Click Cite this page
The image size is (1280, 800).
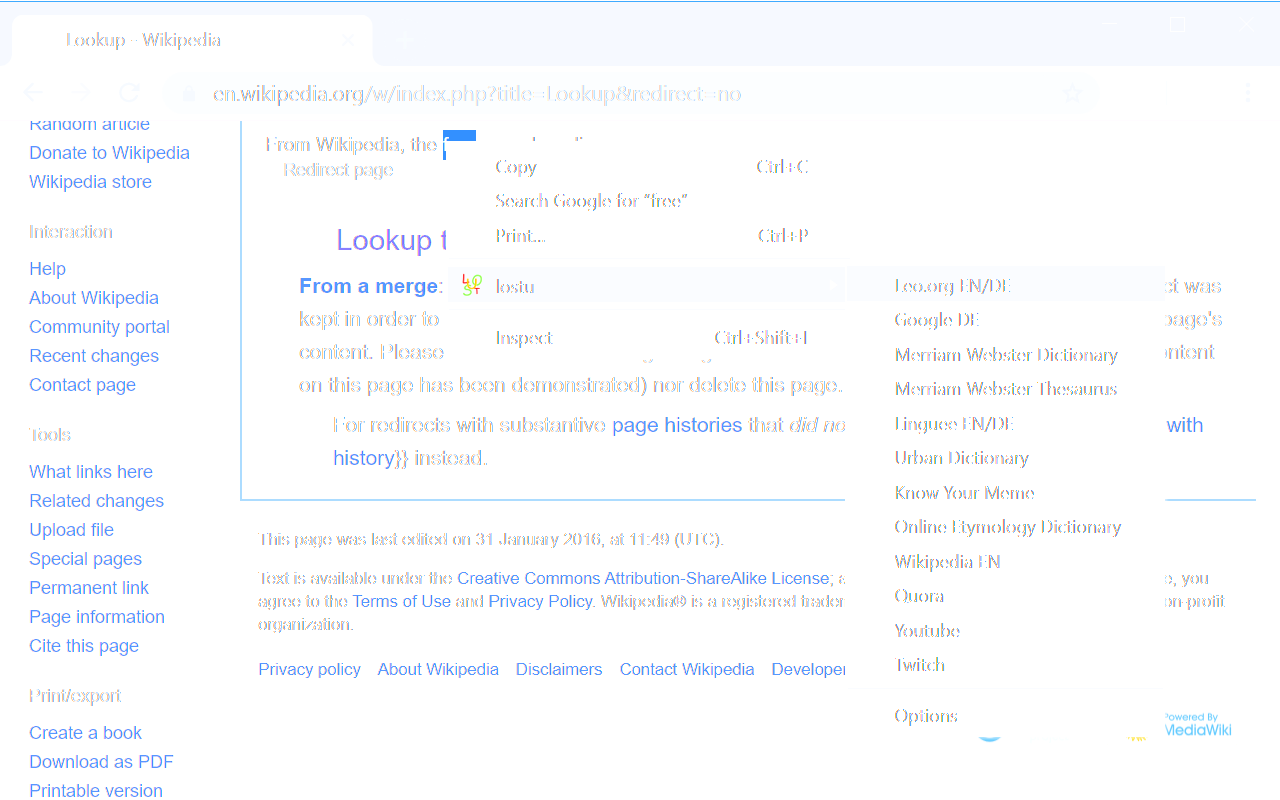[x=84, y=646]
